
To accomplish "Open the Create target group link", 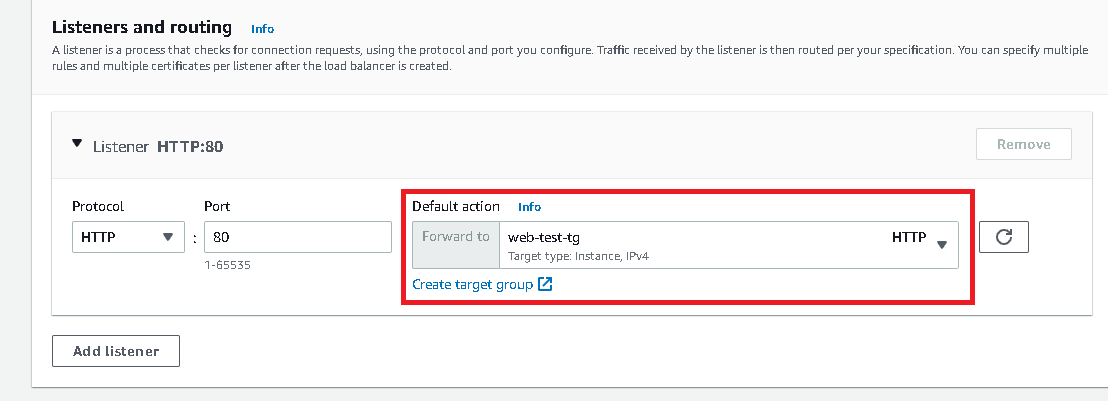I will point(472,285).
